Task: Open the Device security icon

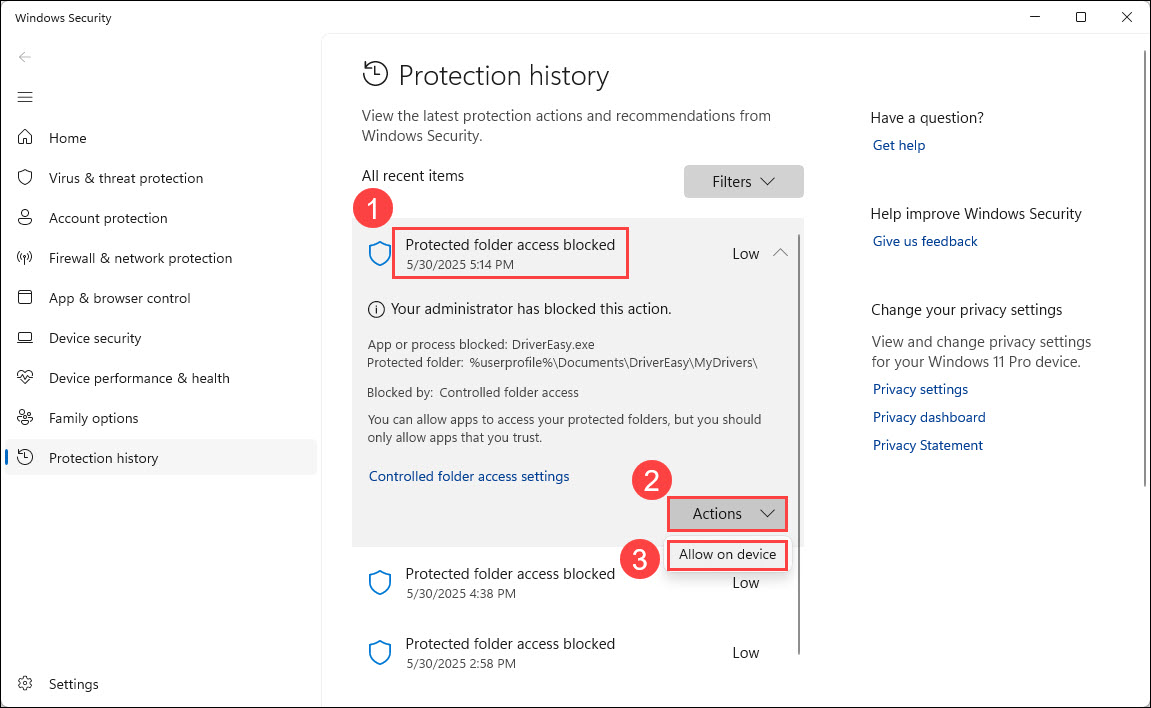Action: click(26, 338)
